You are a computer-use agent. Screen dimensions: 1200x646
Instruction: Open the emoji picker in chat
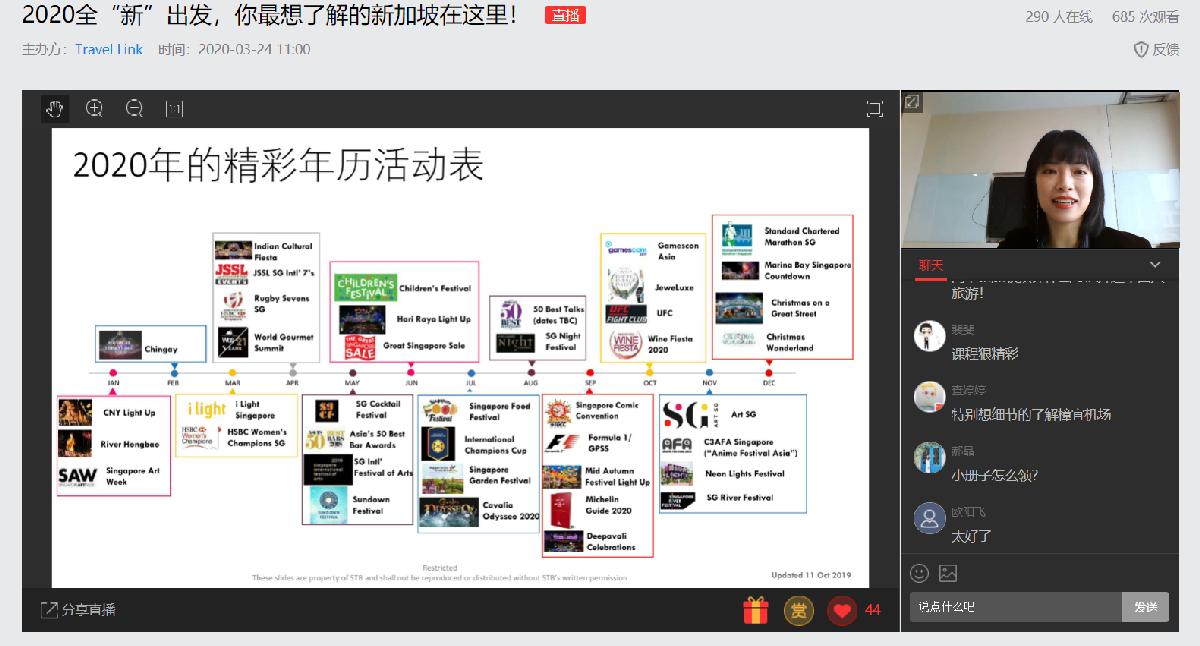pyautogui.click(x=920, y=573)
